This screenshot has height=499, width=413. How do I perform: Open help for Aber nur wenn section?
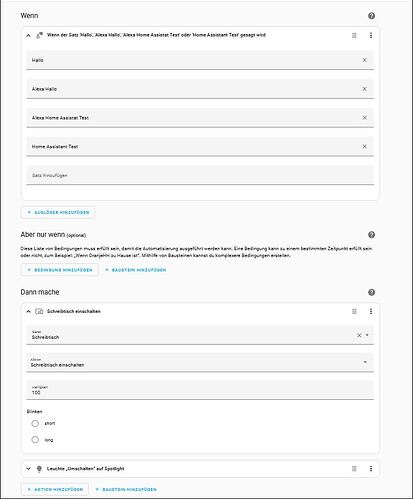371,235
